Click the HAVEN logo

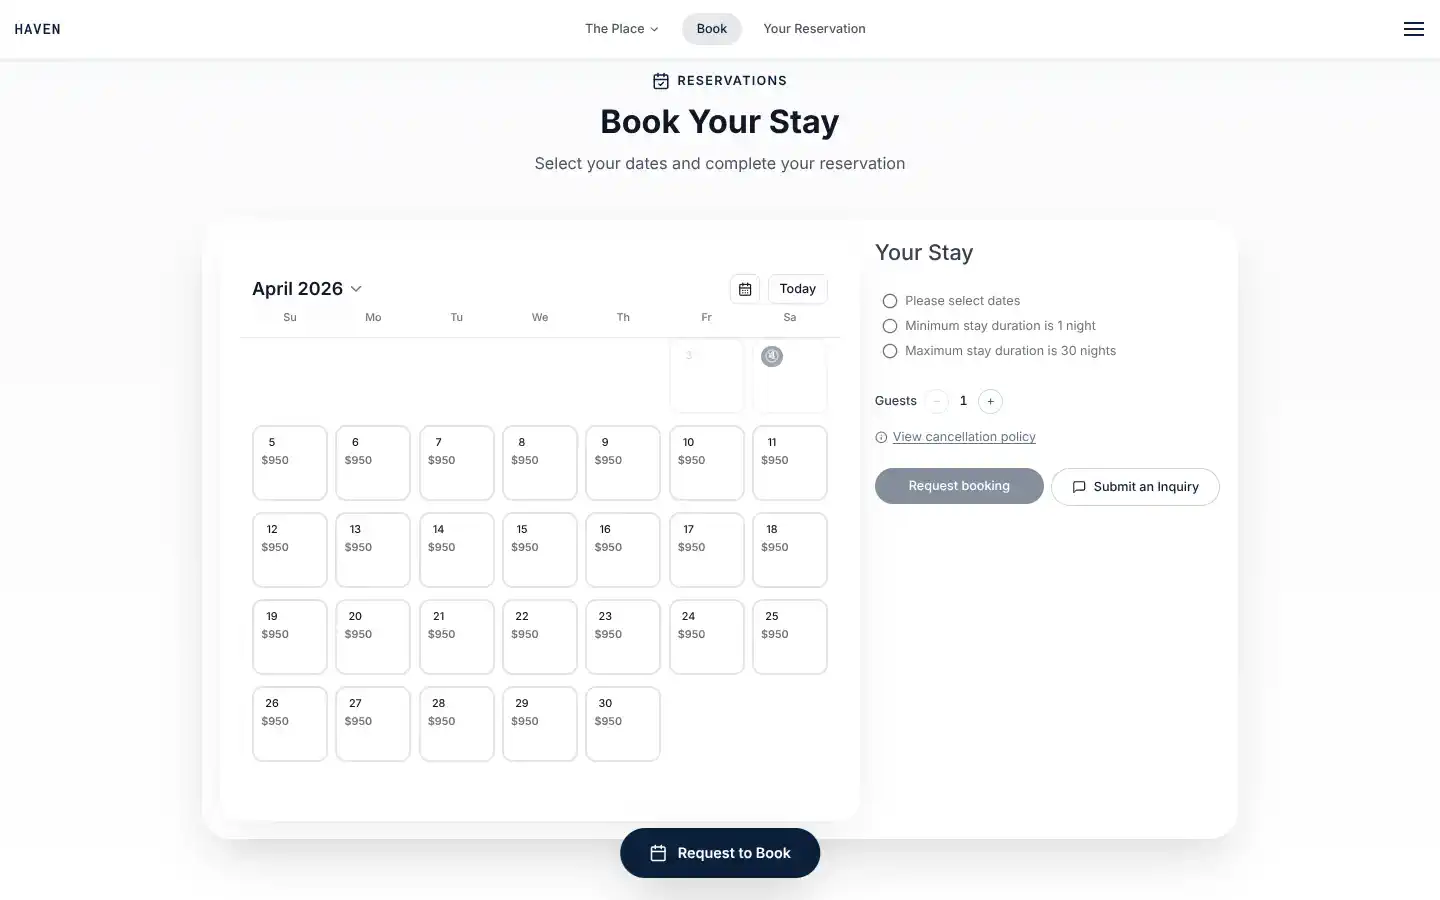(x=38, y=29)
